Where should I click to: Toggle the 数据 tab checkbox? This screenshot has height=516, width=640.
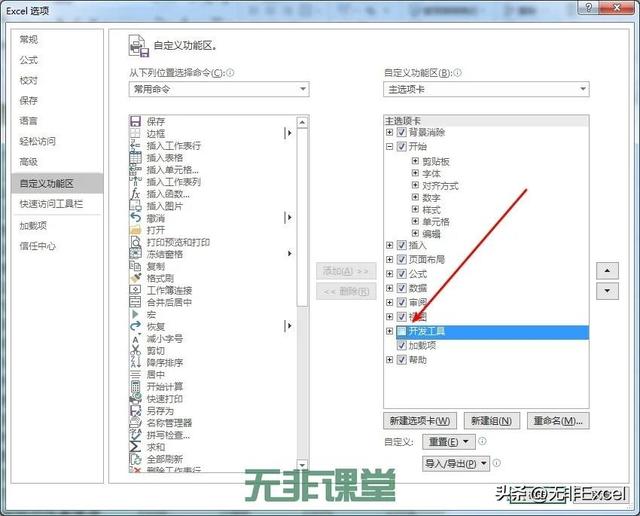[x=402, y=288]
